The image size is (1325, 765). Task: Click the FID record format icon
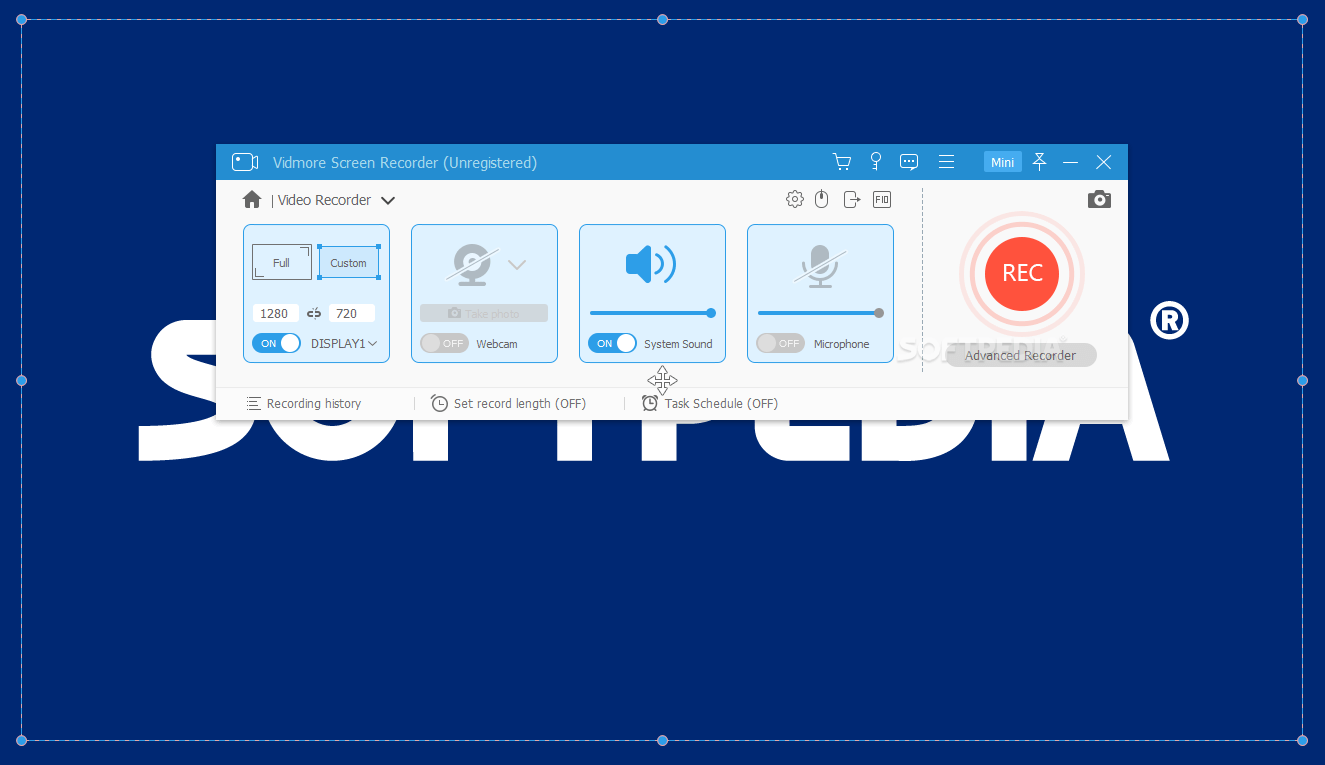881,199
